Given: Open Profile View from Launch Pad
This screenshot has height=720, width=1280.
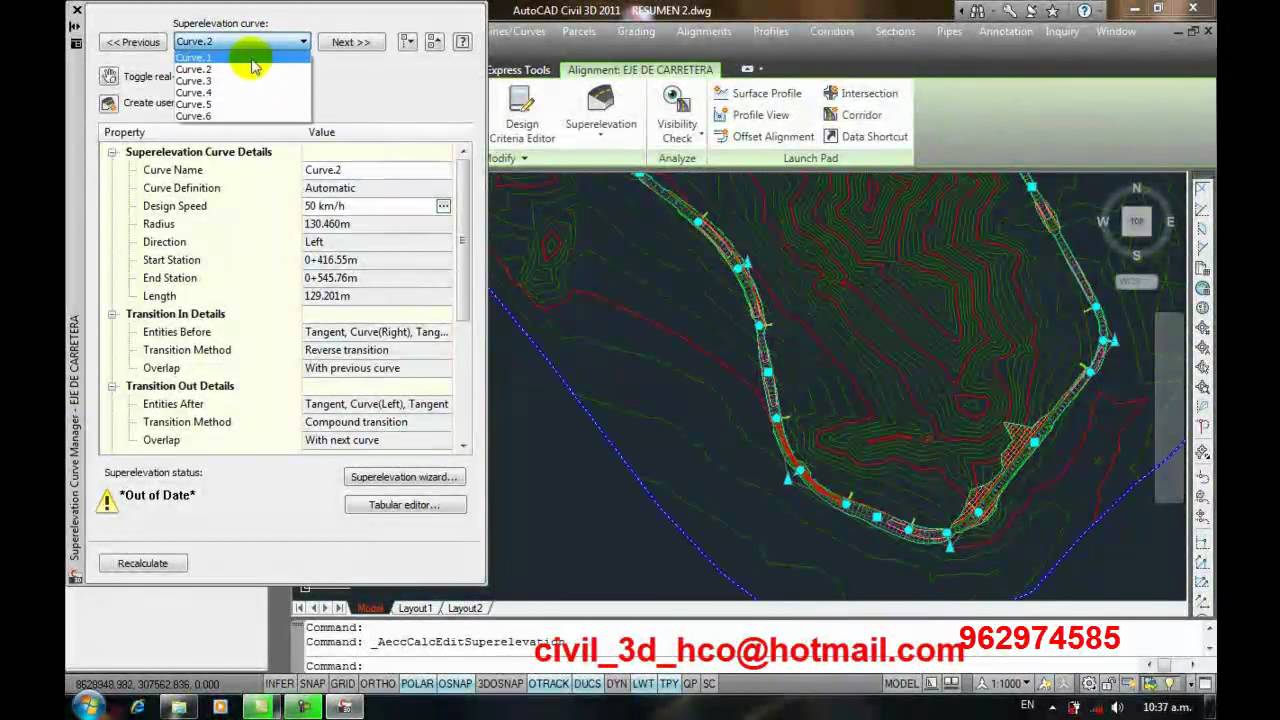Looking at the screenshot, I should [x=751, y=115].
